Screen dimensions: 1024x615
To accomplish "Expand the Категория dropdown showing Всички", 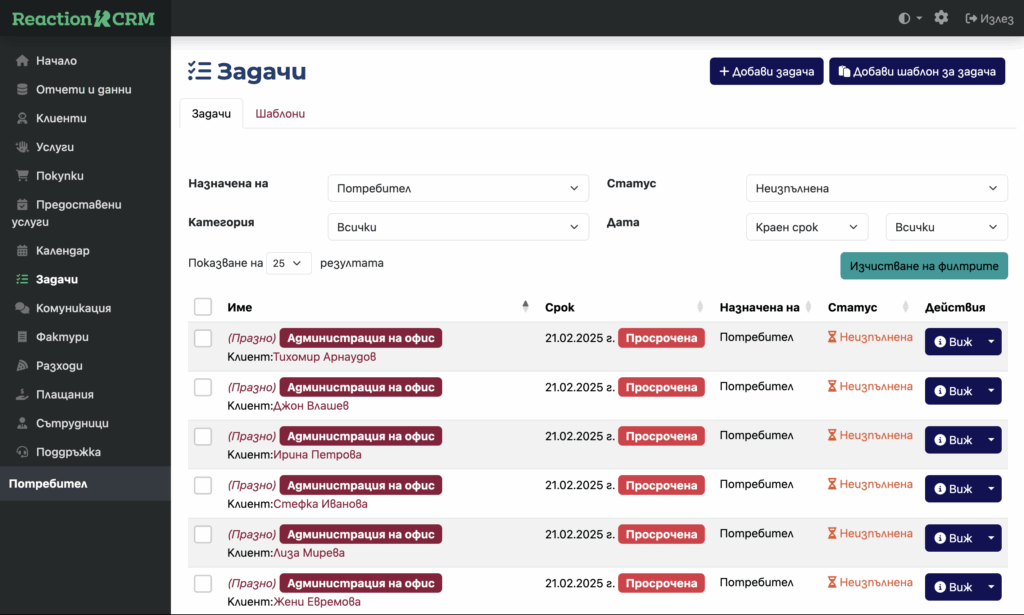I will point(458,227).
